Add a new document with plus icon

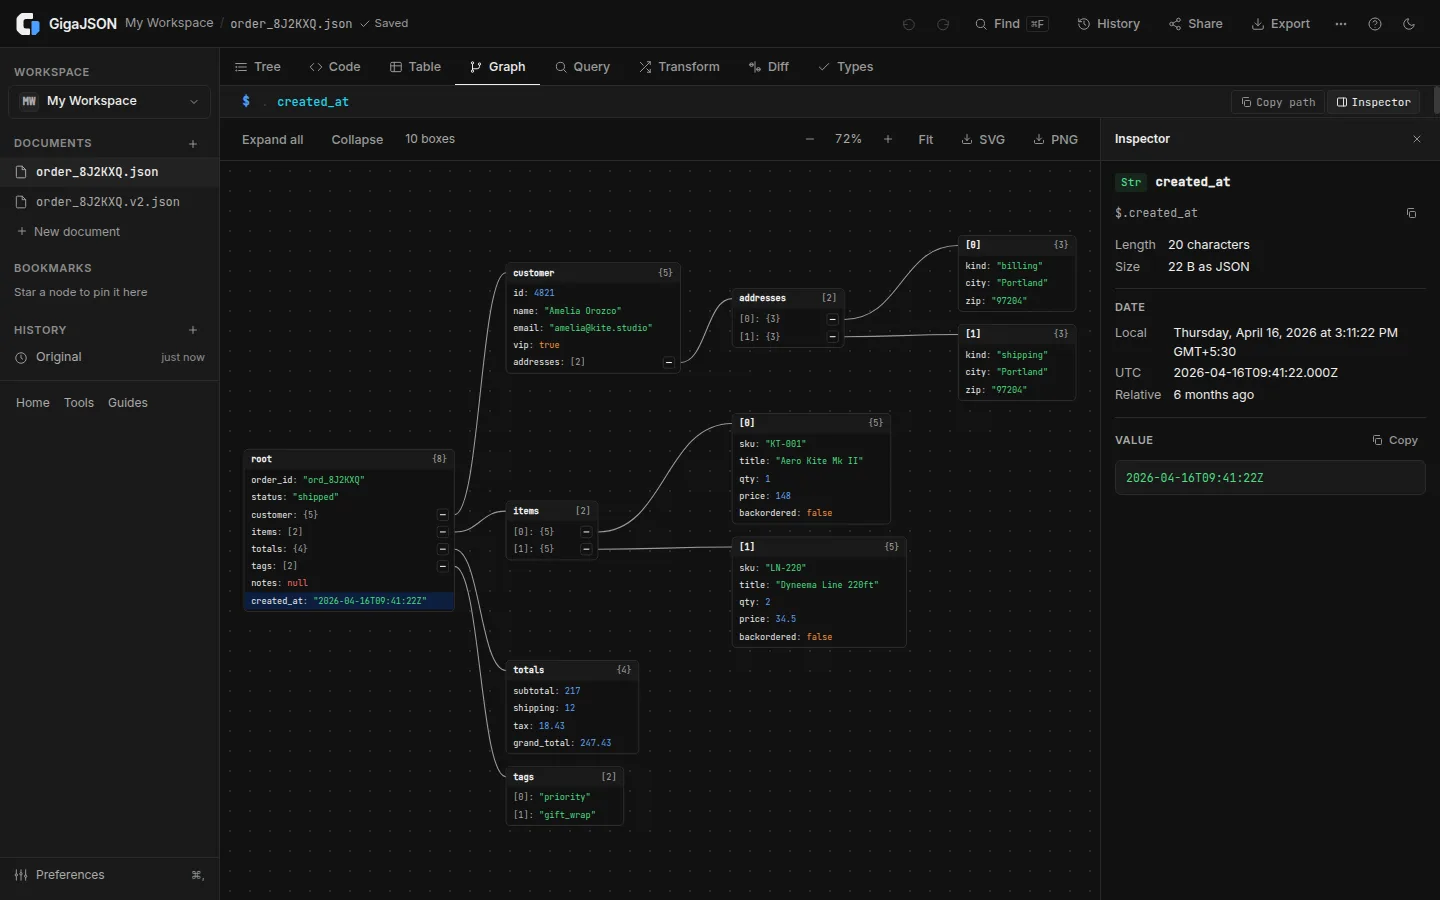click(x=193, y=144)
